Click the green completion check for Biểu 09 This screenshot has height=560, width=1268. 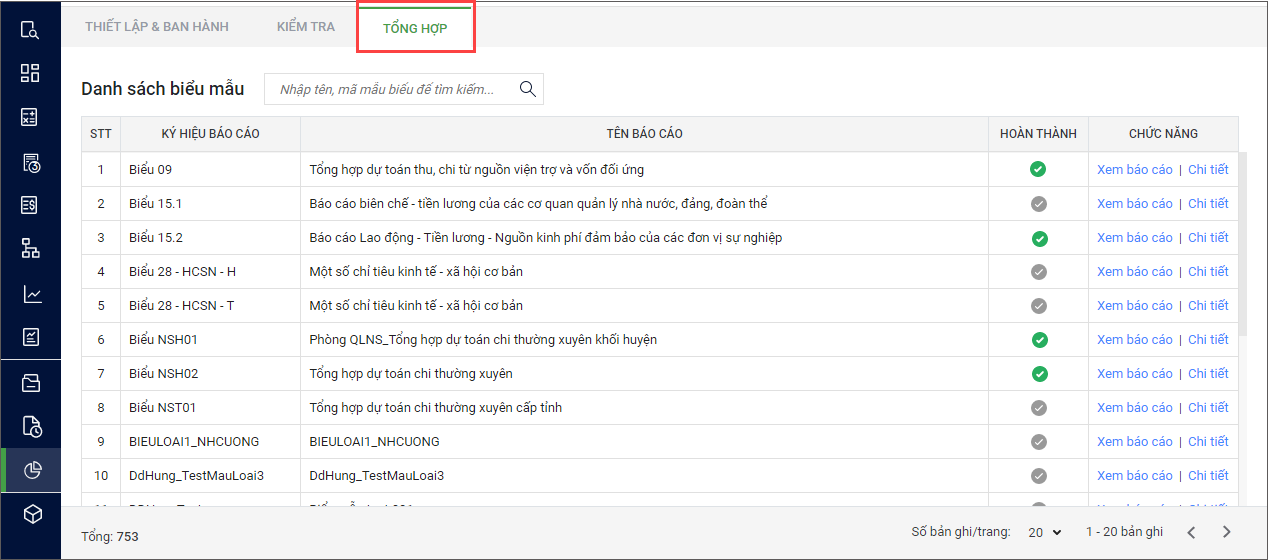[1038, 170]
